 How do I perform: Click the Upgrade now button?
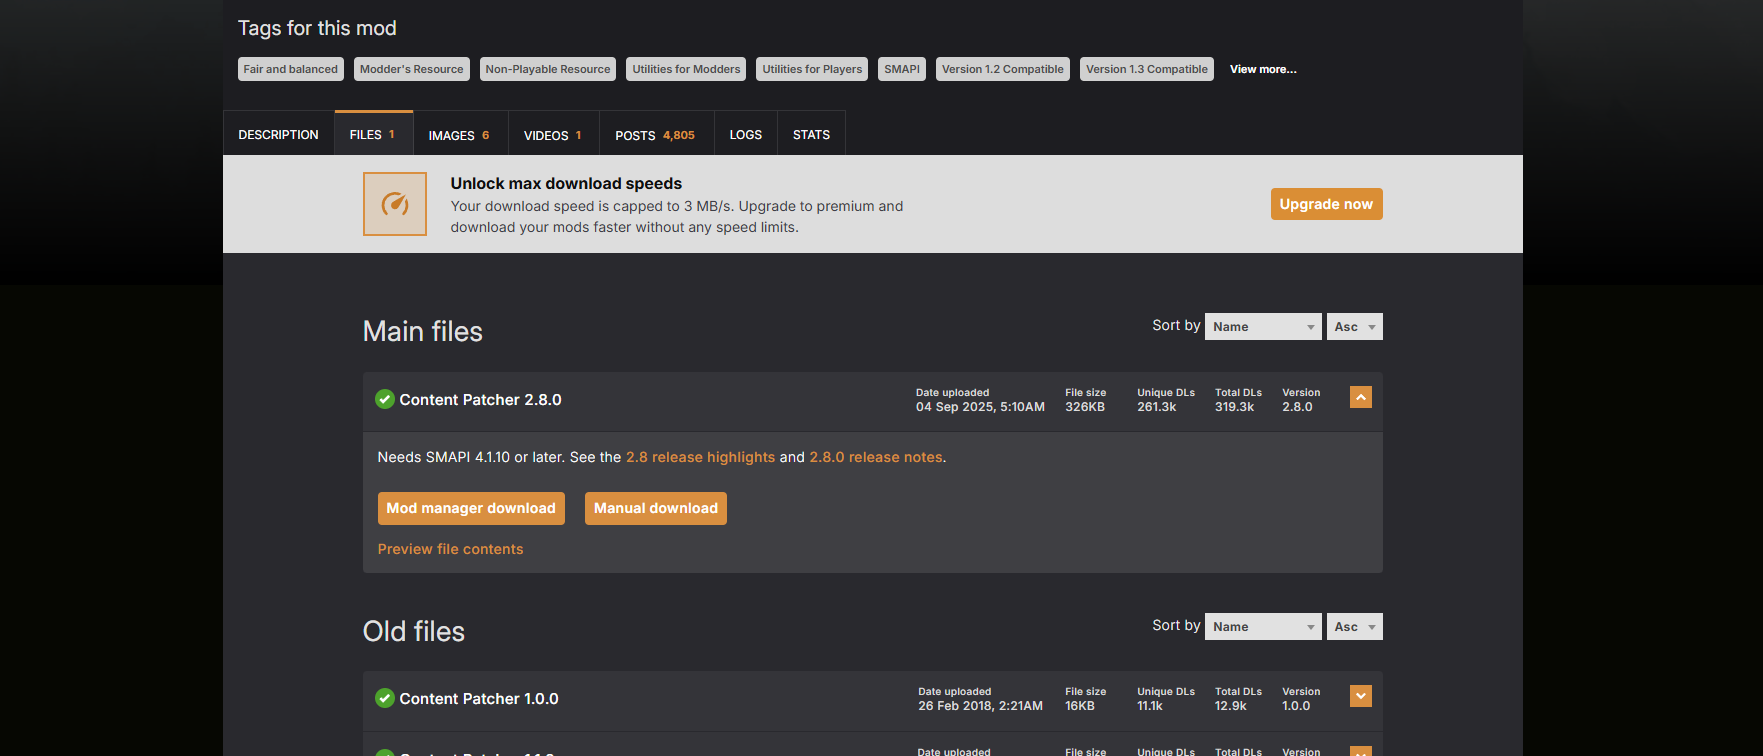(1326, 204)
